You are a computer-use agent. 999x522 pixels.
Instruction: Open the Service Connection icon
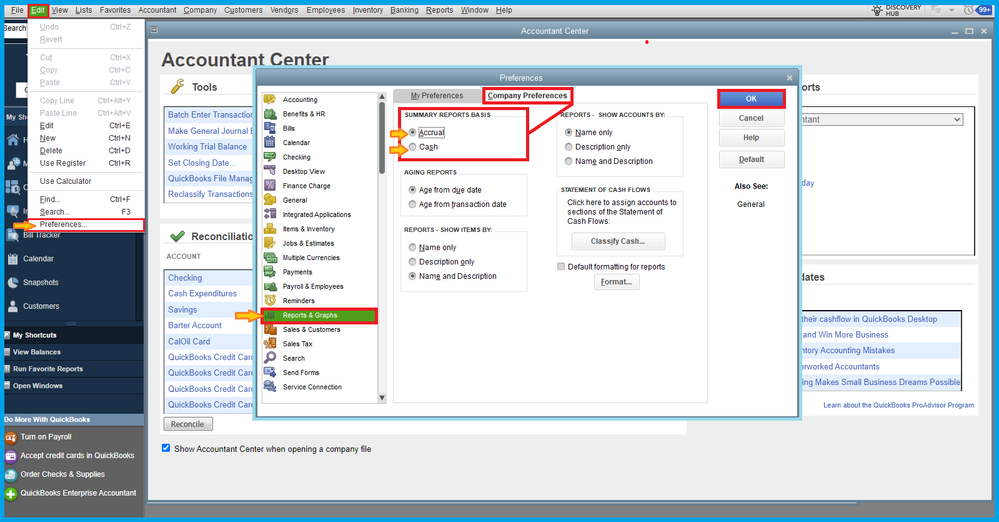[x=270, y=386]
